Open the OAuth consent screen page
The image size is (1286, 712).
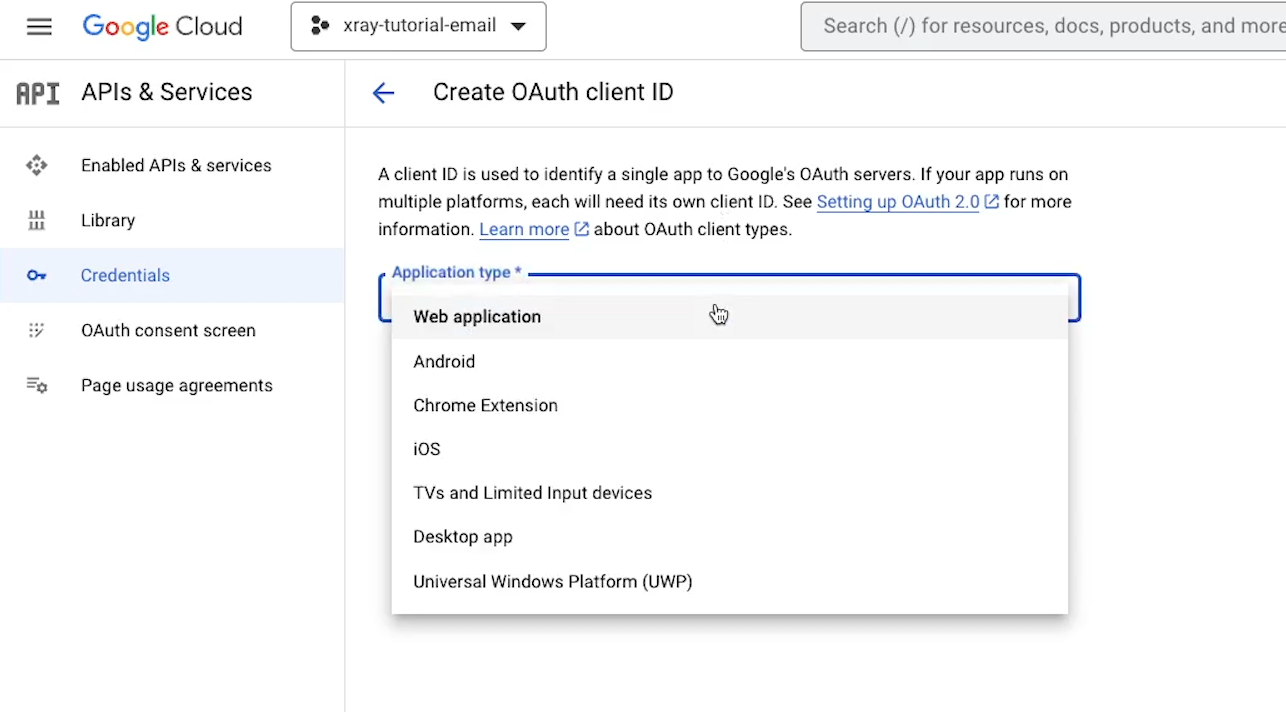172,331
